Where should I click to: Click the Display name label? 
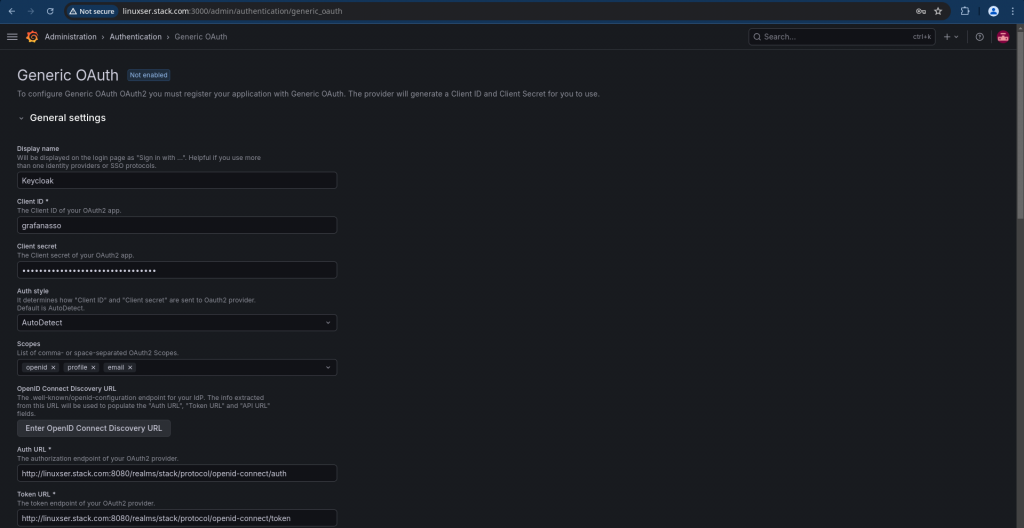coord(38,149)
